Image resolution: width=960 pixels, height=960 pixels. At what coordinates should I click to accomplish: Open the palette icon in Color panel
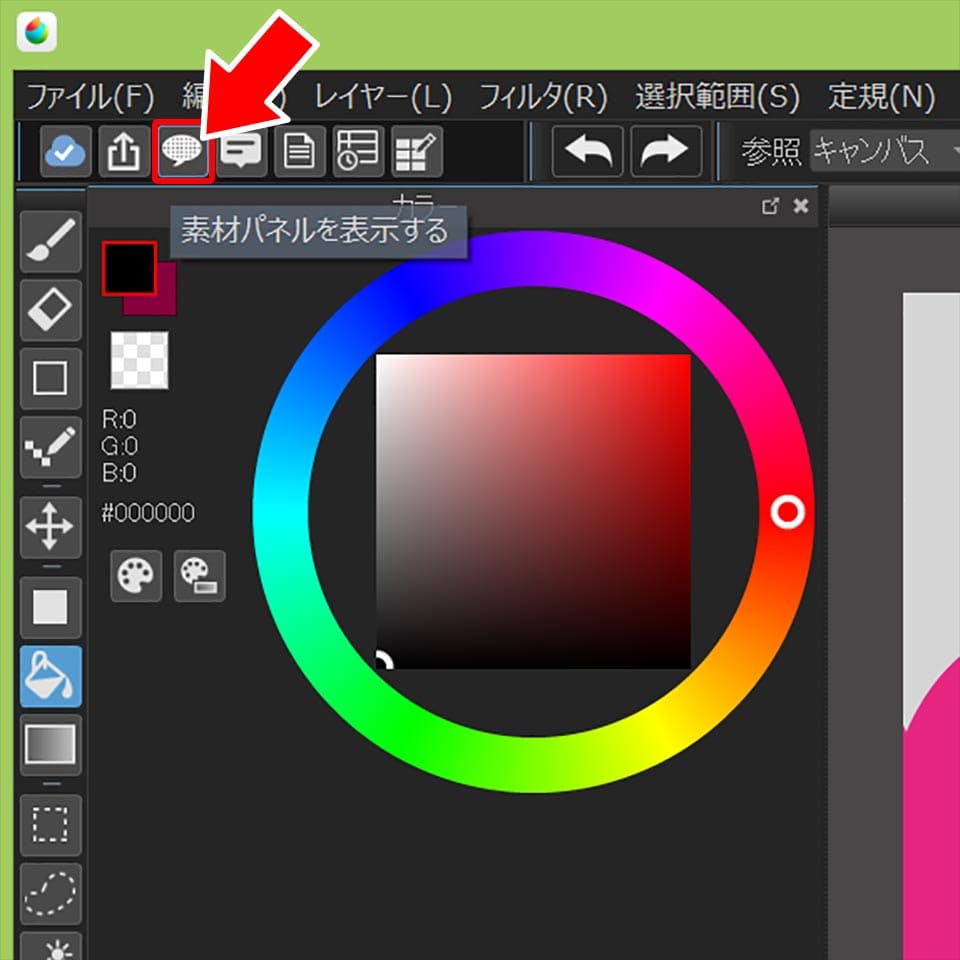136,576
